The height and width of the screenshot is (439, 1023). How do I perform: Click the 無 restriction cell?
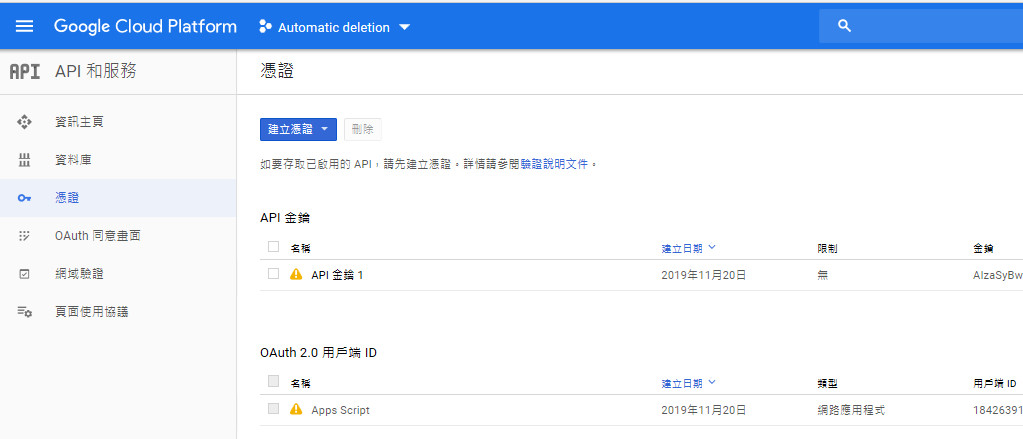[822, 275]
